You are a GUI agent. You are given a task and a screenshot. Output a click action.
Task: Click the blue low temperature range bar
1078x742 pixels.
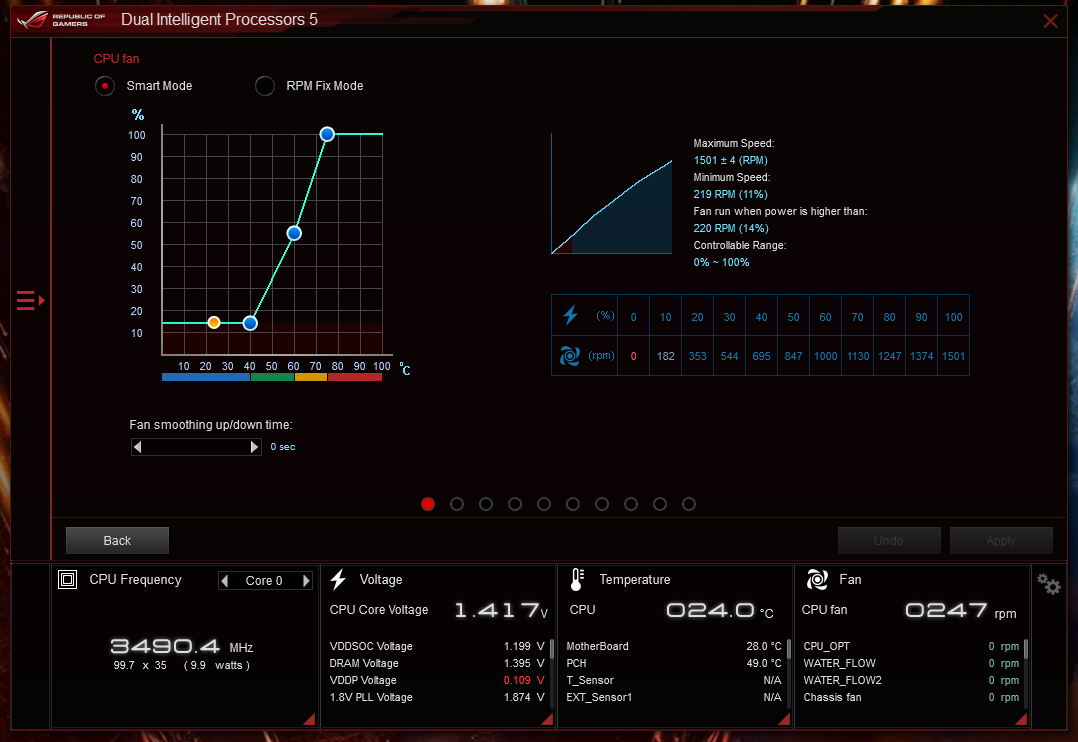click(x=206, y=377)
